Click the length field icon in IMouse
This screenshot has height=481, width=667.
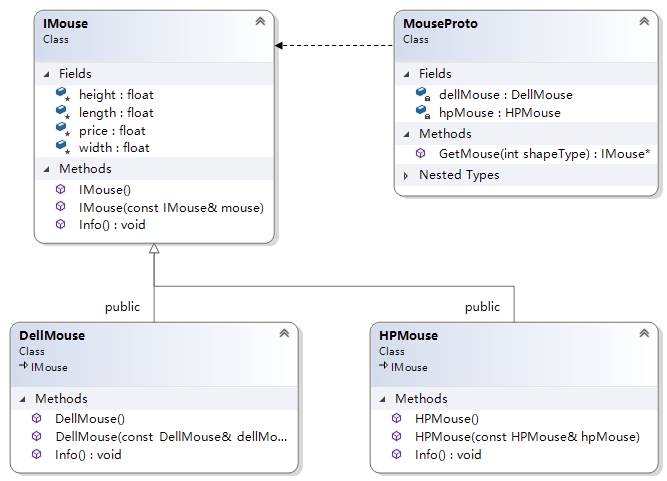point(63,112)
